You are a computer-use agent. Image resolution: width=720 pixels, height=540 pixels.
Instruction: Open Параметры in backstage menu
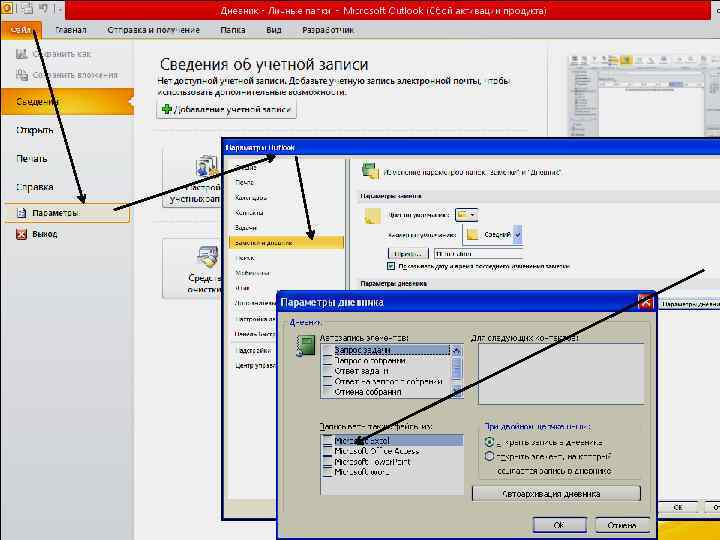pos(68,213)
